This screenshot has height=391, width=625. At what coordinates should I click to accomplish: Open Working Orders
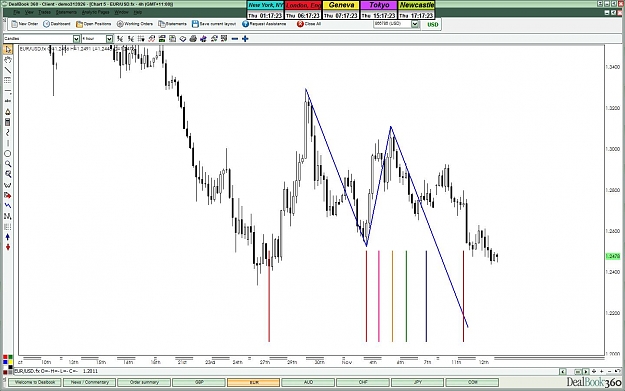135,24
